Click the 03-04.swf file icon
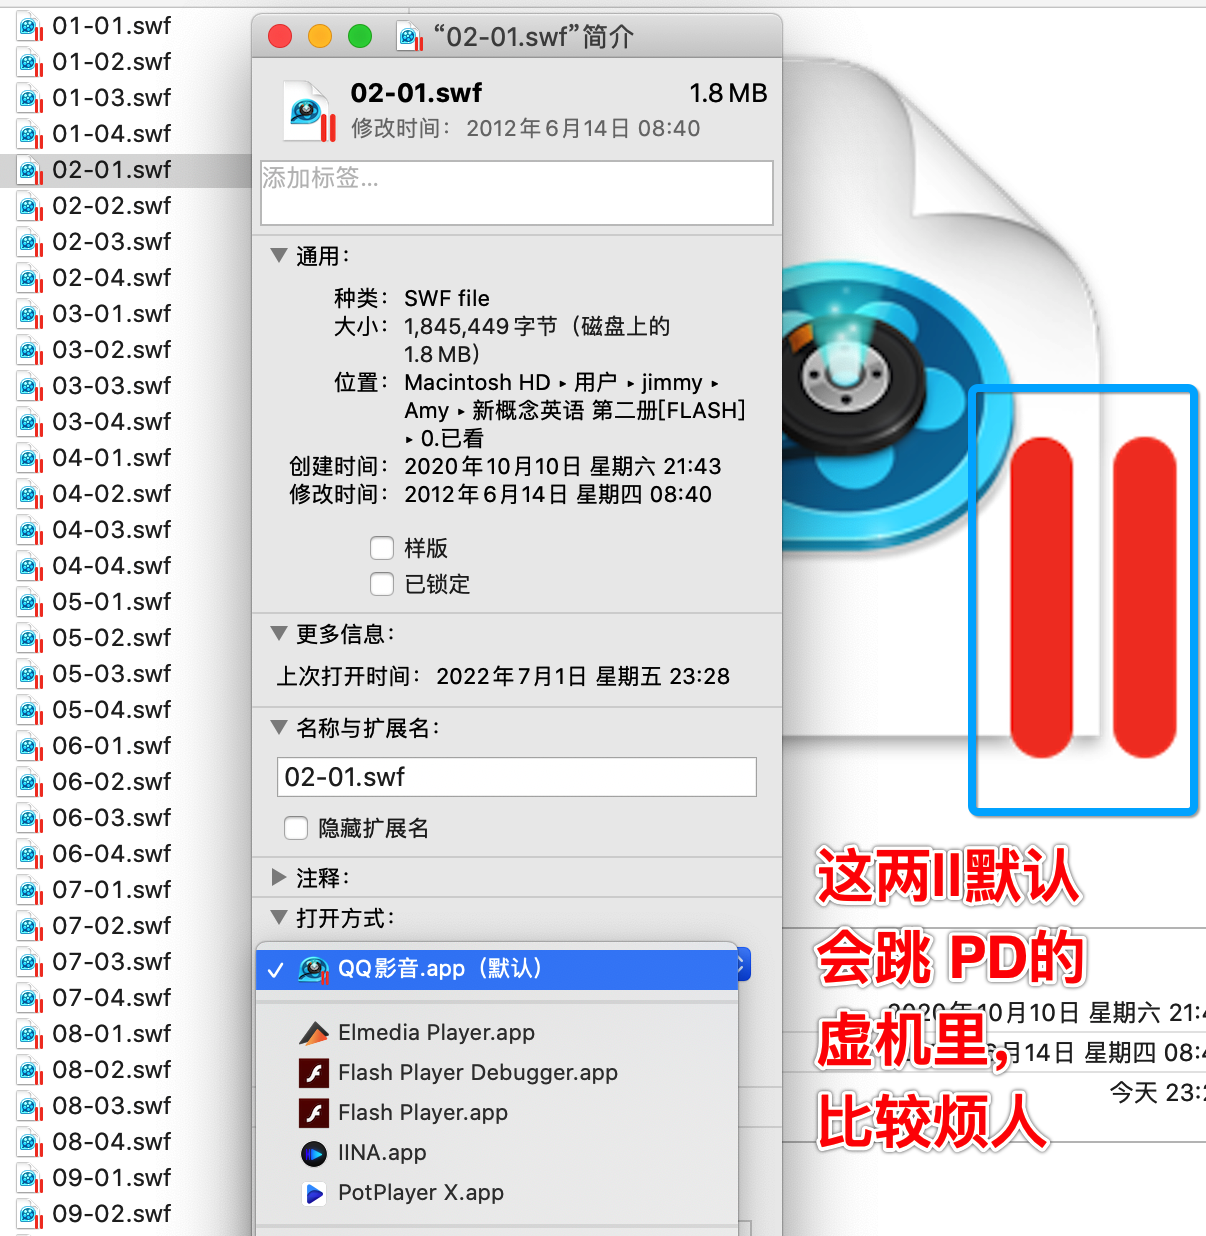The width and height of the screenshot is (1206, 1236). tap(31, 423)
